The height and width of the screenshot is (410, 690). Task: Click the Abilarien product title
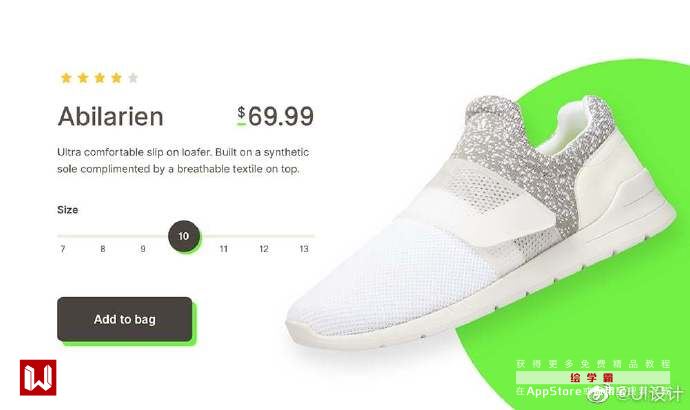click(110, 117)
